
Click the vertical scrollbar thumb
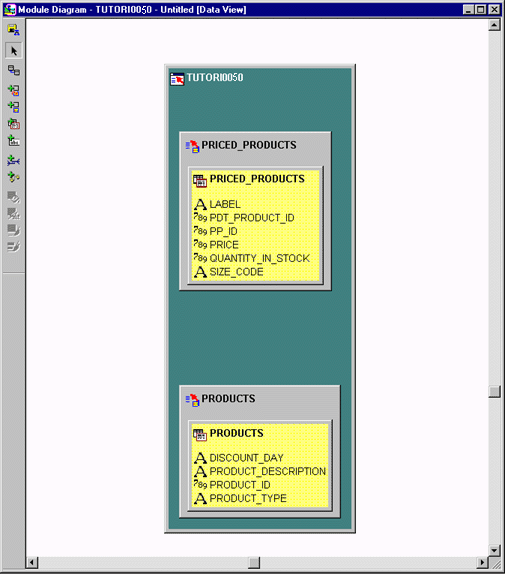point(494,391)
